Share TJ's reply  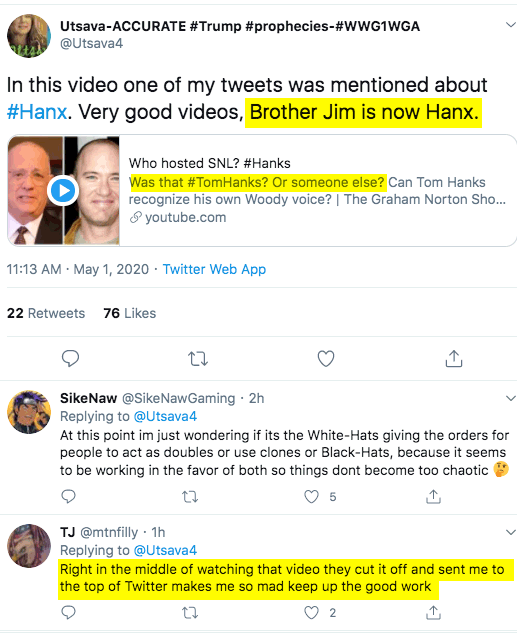click(433, 613)
